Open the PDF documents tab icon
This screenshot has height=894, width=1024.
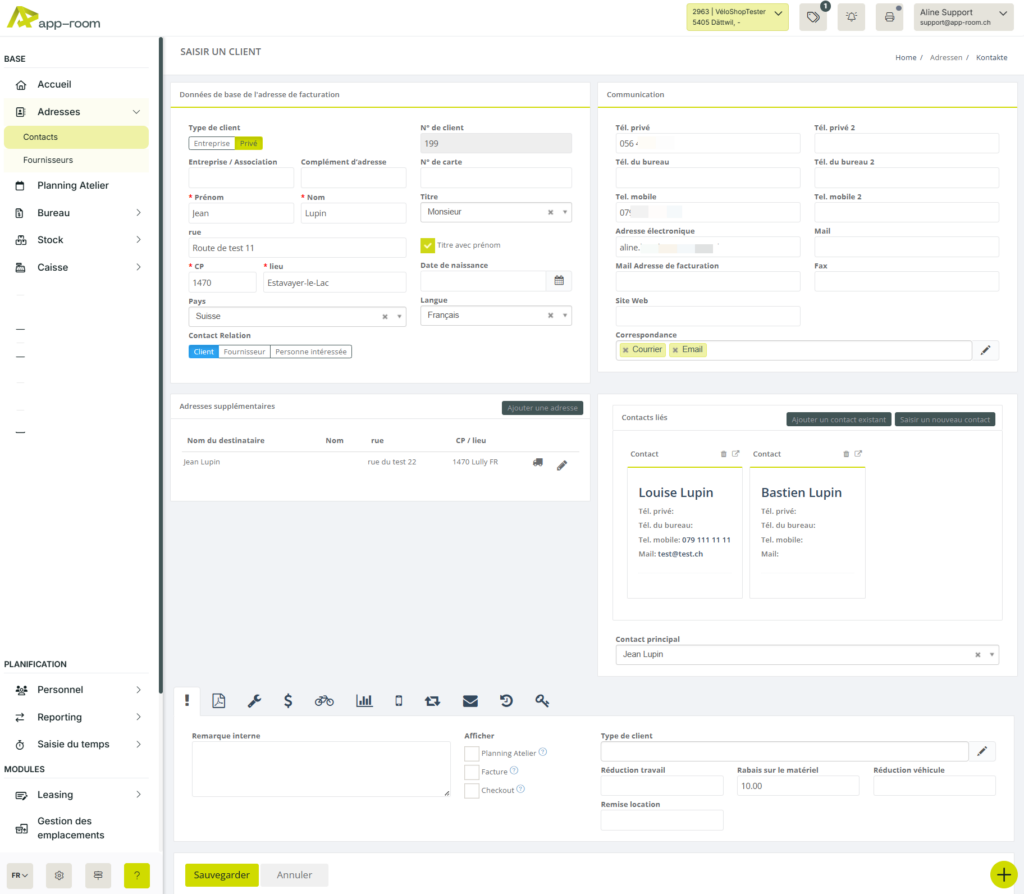coord(218,700)
